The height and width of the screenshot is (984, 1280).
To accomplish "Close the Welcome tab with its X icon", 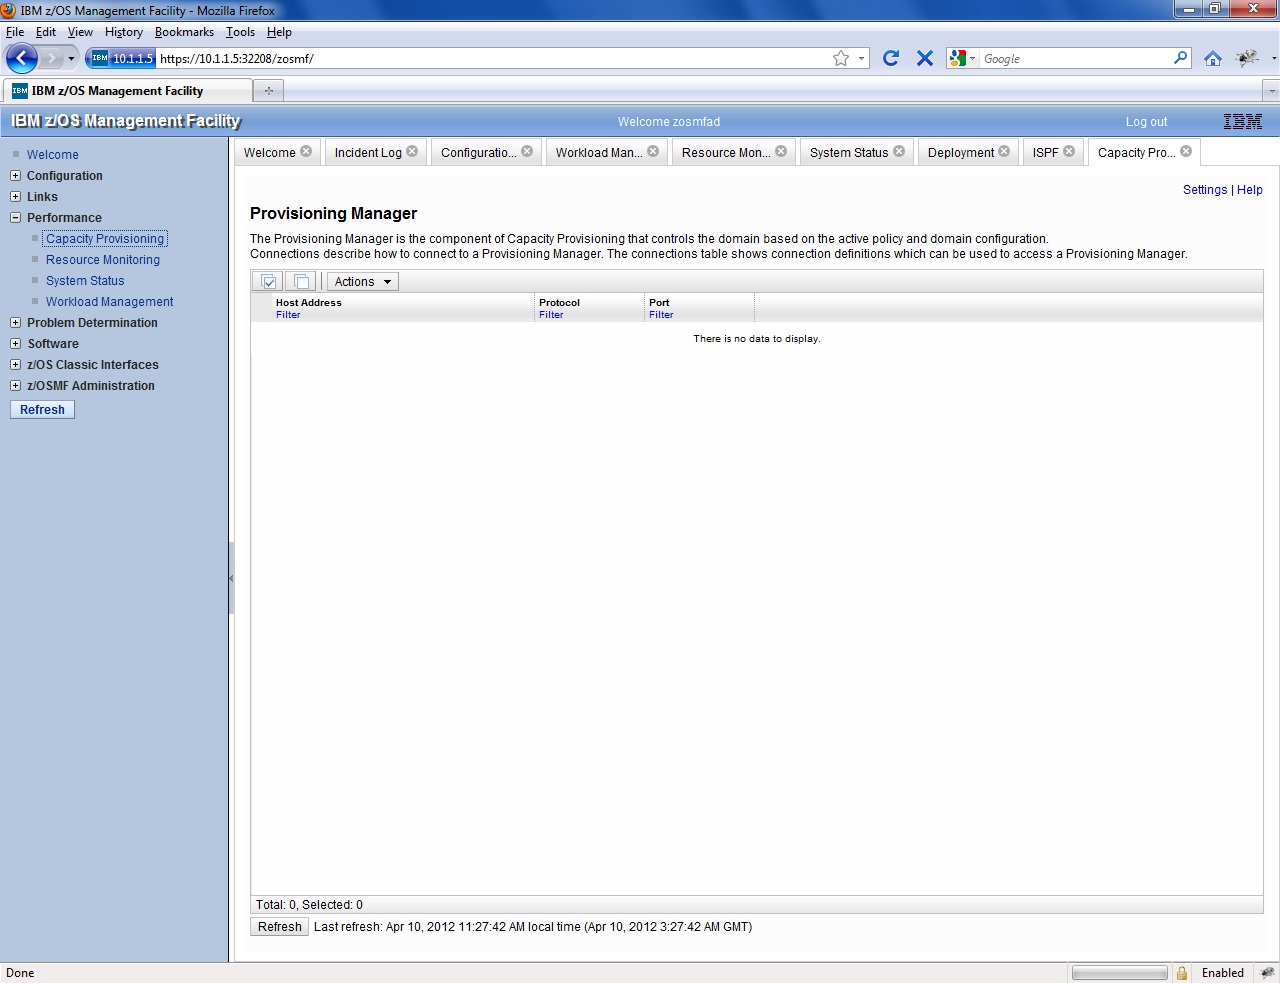I will [306, 151].
